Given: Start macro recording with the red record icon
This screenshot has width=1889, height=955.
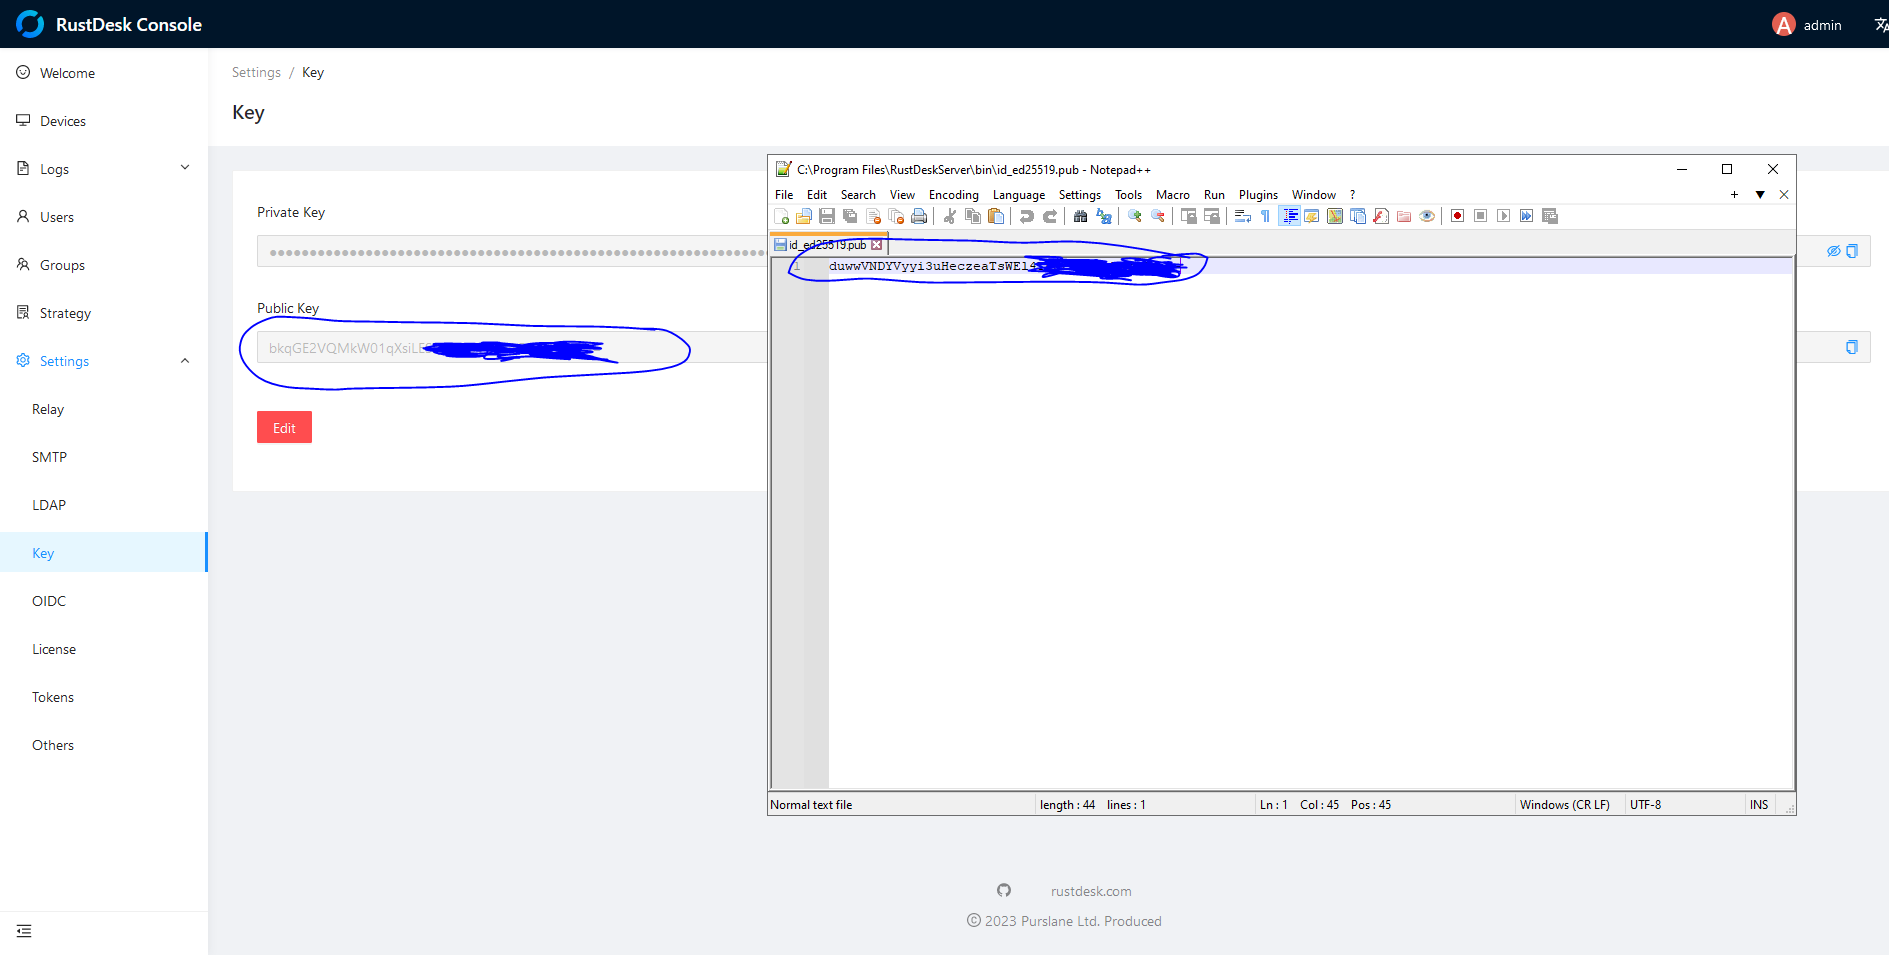Looking at the screenshot, I should pos(1457,216).
